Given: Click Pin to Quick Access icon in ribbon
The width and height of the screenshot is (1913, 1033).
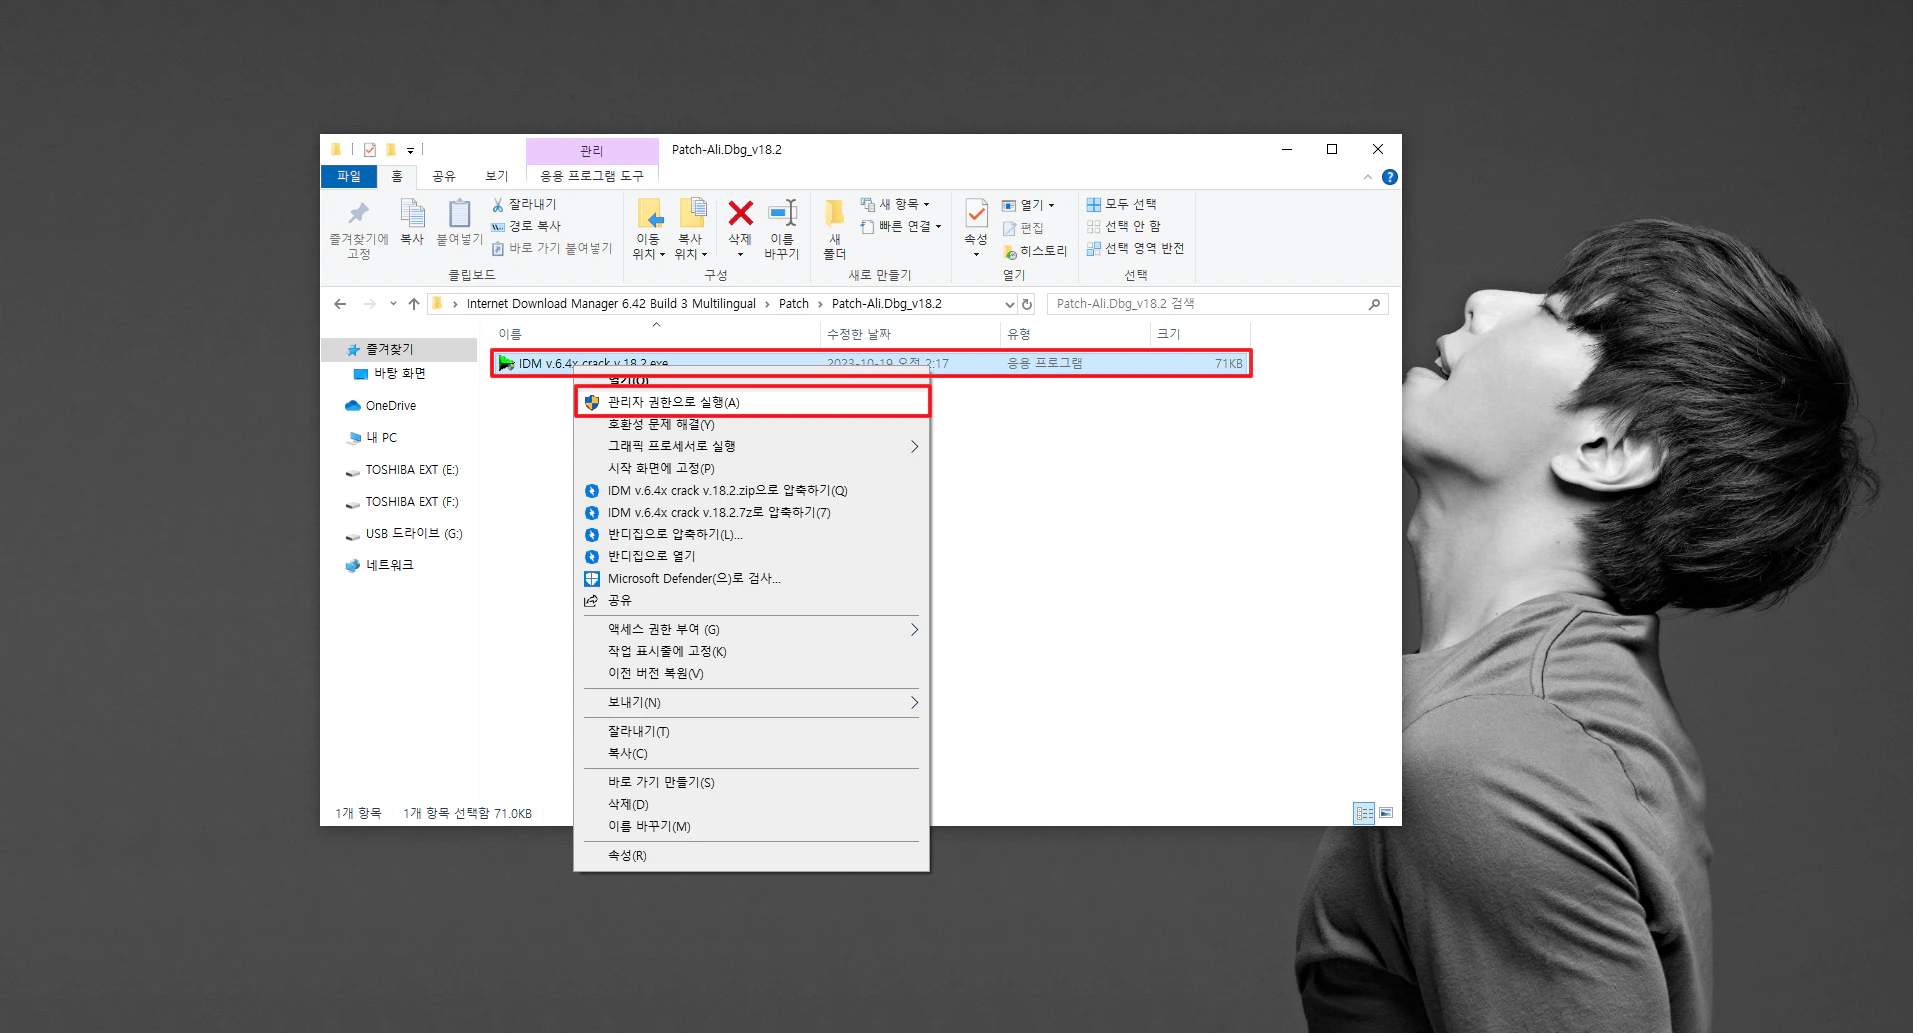Looking at the screenshot, I should 358,213.
